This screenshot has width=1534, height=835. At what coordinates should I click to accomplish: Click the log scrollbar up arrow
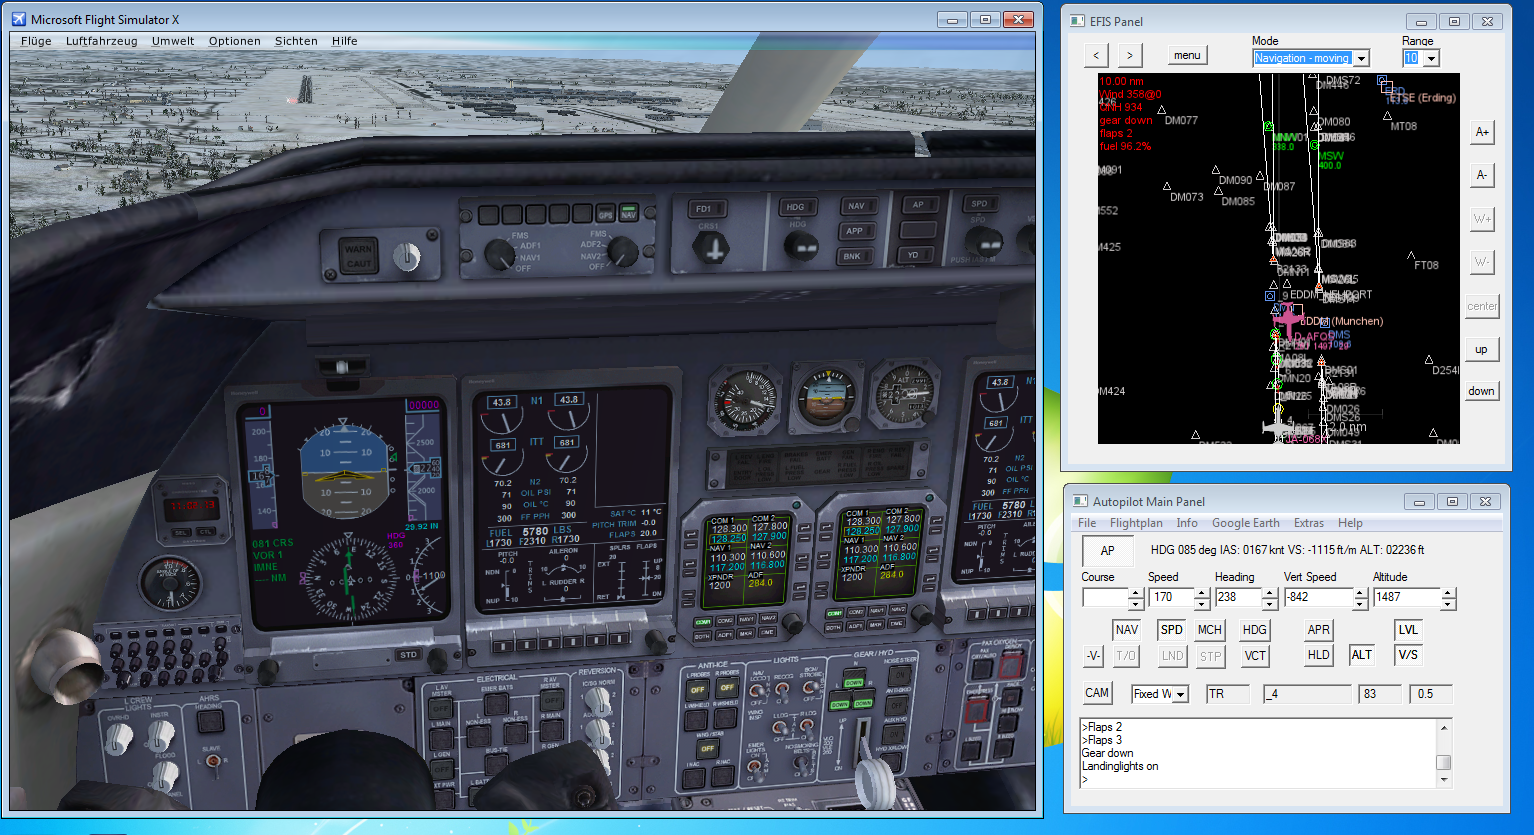tap(1444, 727)
